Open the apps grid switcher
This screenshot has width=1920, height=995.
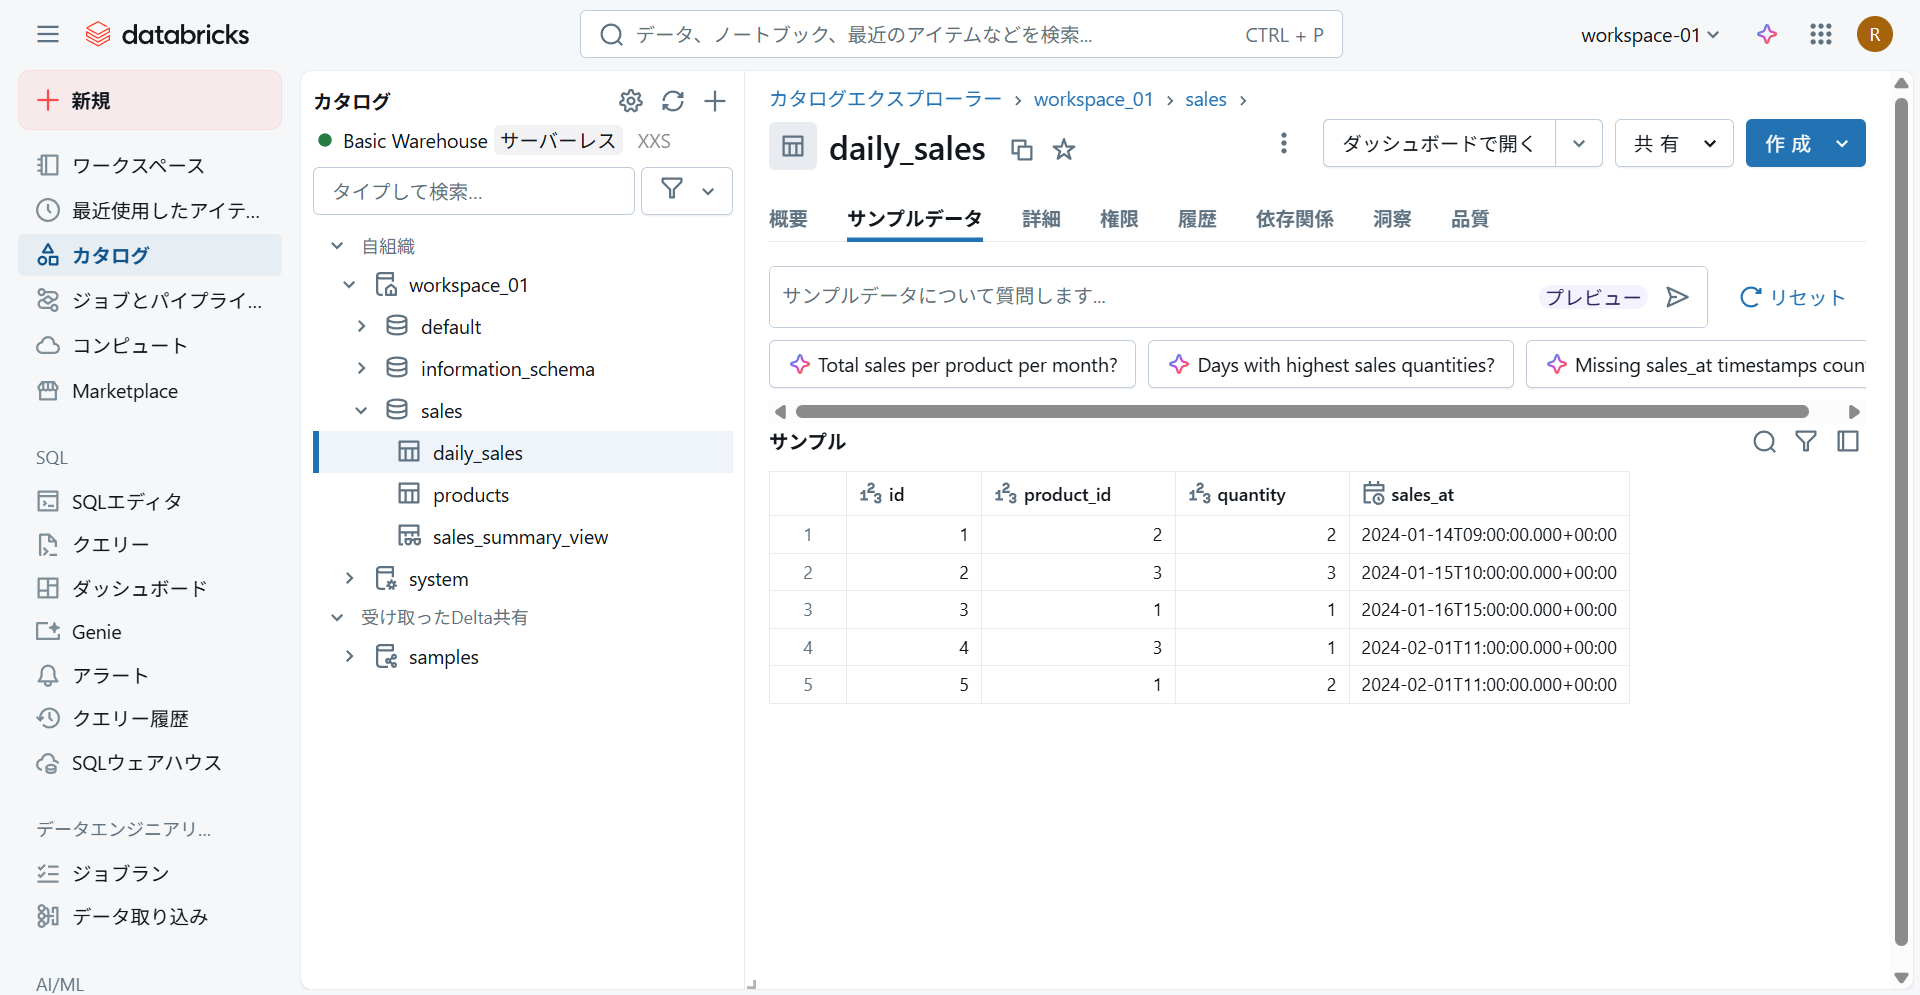click(1820, 35)
